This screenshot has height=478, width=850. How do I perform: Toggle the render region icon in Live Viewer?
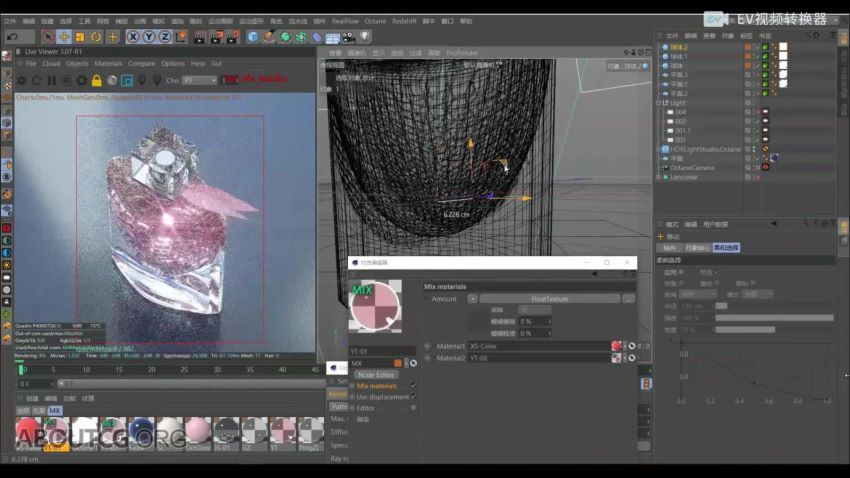tap(127, 80)
